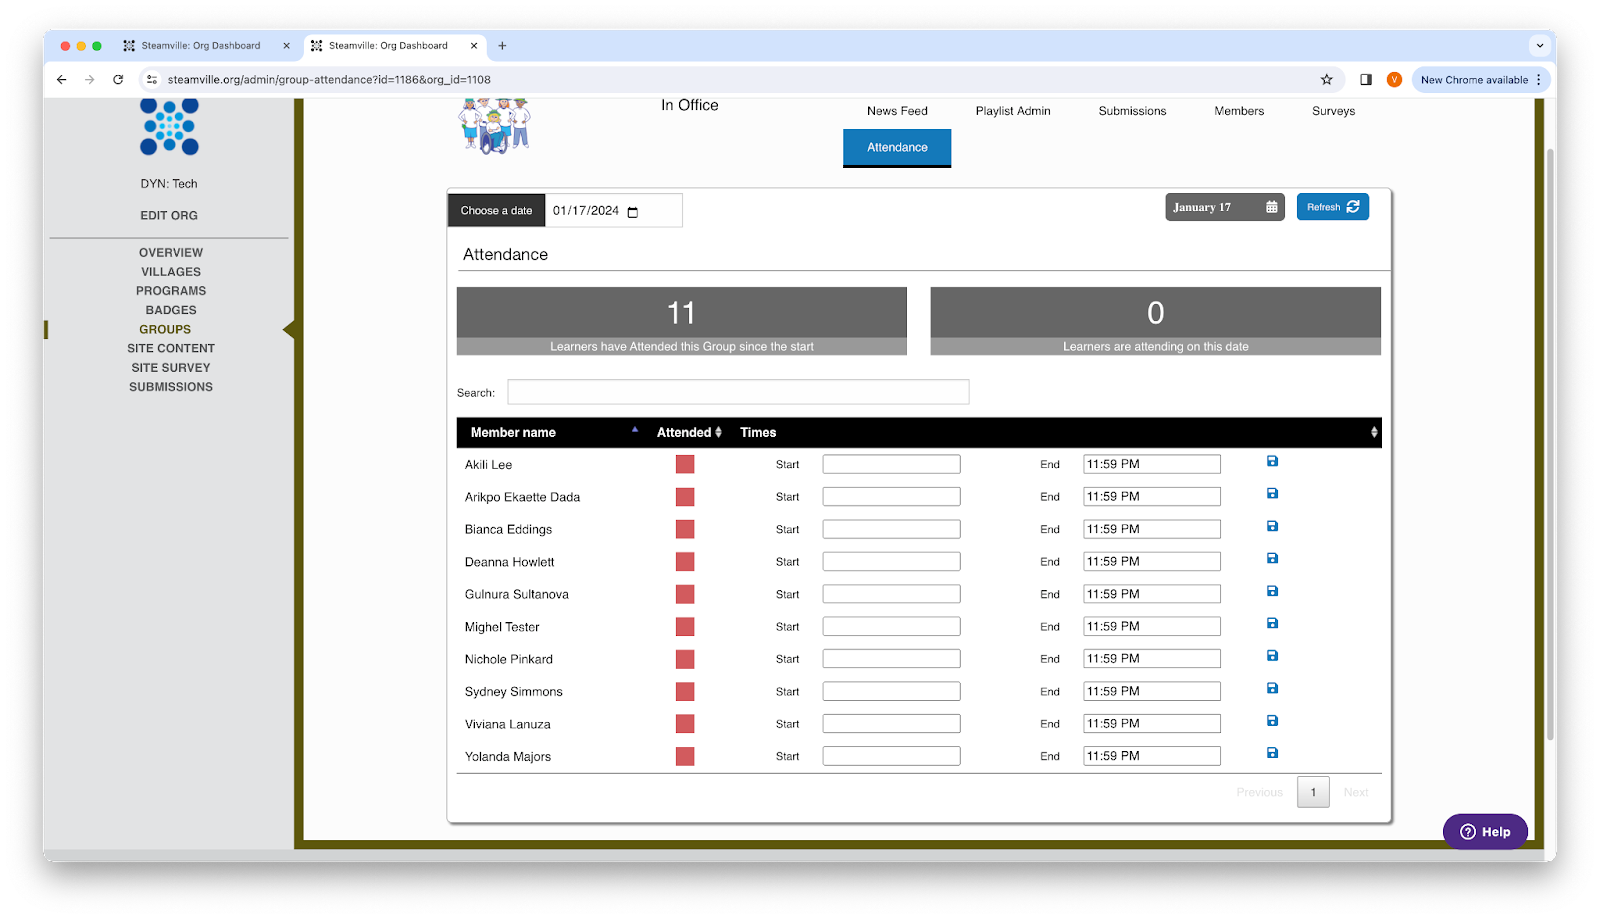
Task: Go back in browser history
Action: click(62, 80)
